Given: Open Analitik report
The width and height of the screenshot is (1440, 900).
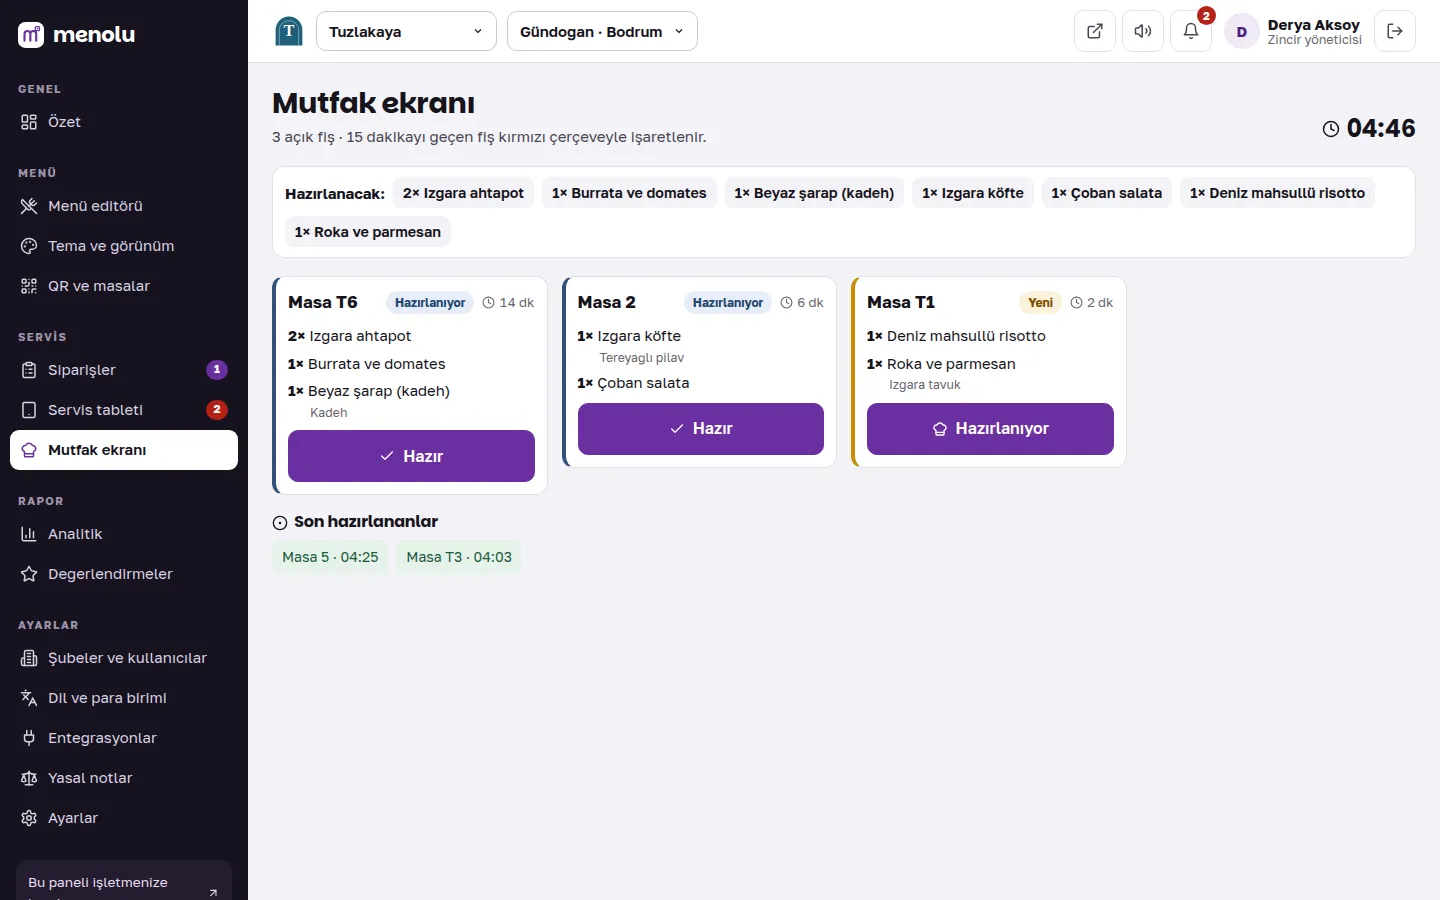Looking at the screenshot, I should tap(124, 534).
